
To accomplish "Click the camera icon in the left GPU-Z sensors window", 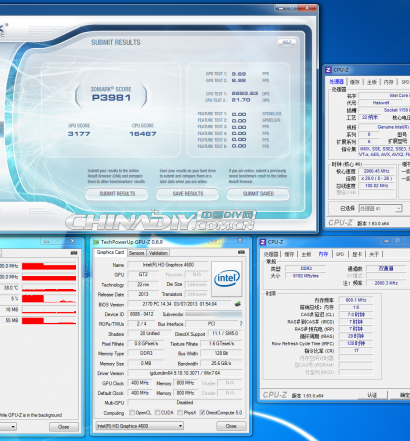I will (x=74, y=253).
